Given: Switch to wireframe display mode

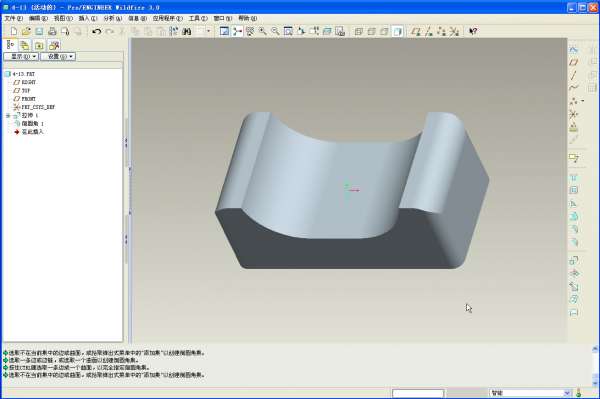Looking at the screenshot, I should [x=359, y=31].
